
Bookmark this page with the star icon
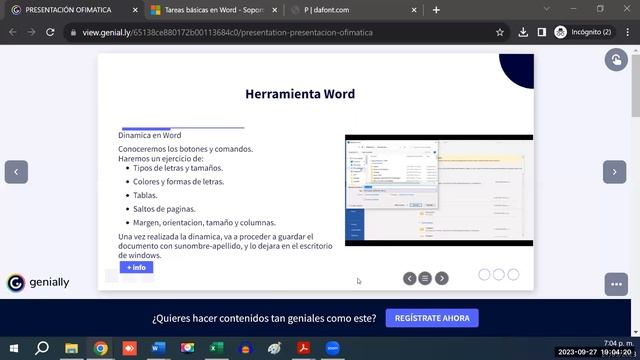point(500,32)
